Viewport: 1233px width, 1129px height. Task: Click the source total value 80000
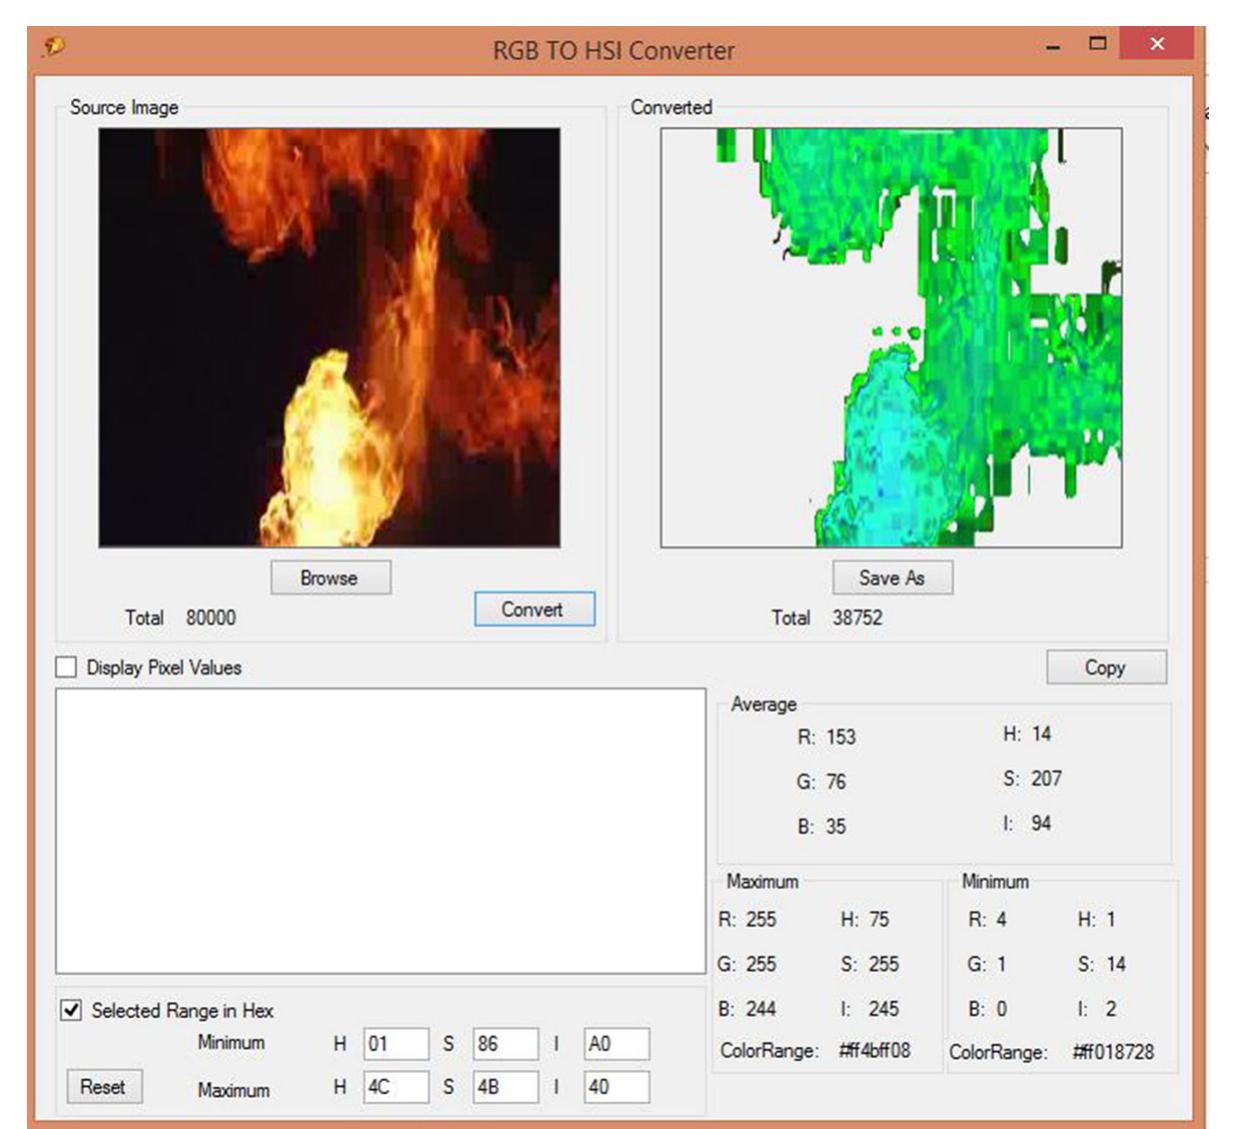coord(211,618)
